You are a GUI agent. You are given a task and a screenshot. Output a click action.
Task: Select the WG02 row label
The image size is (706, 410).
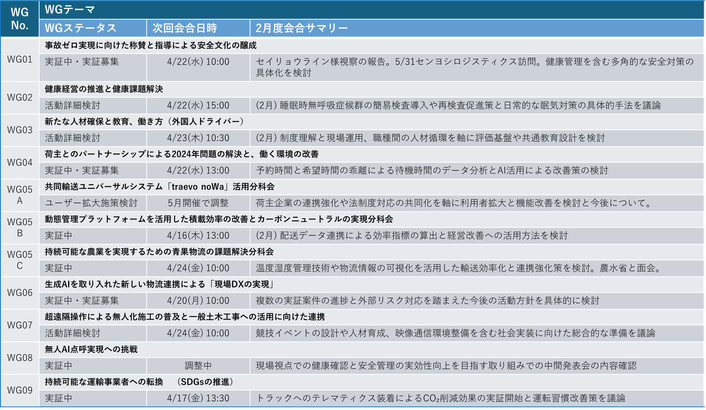coord(19,98)
